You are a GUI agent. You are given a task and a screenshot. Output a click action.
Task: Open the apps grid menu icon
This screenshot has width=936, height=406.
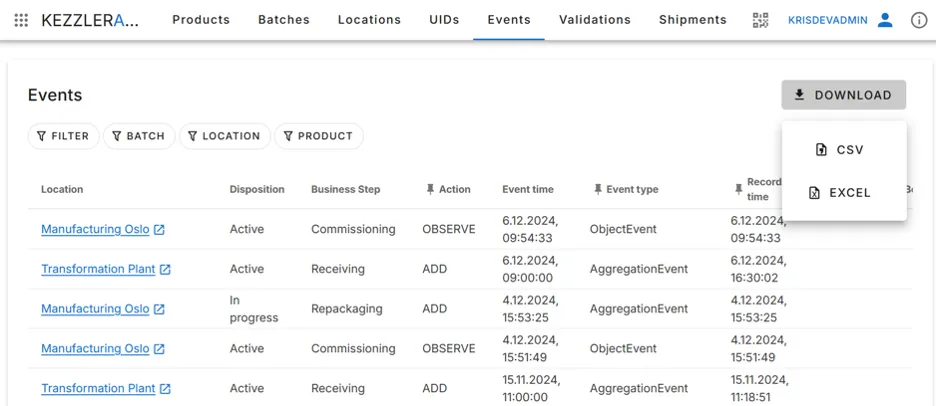click(21, 20)
